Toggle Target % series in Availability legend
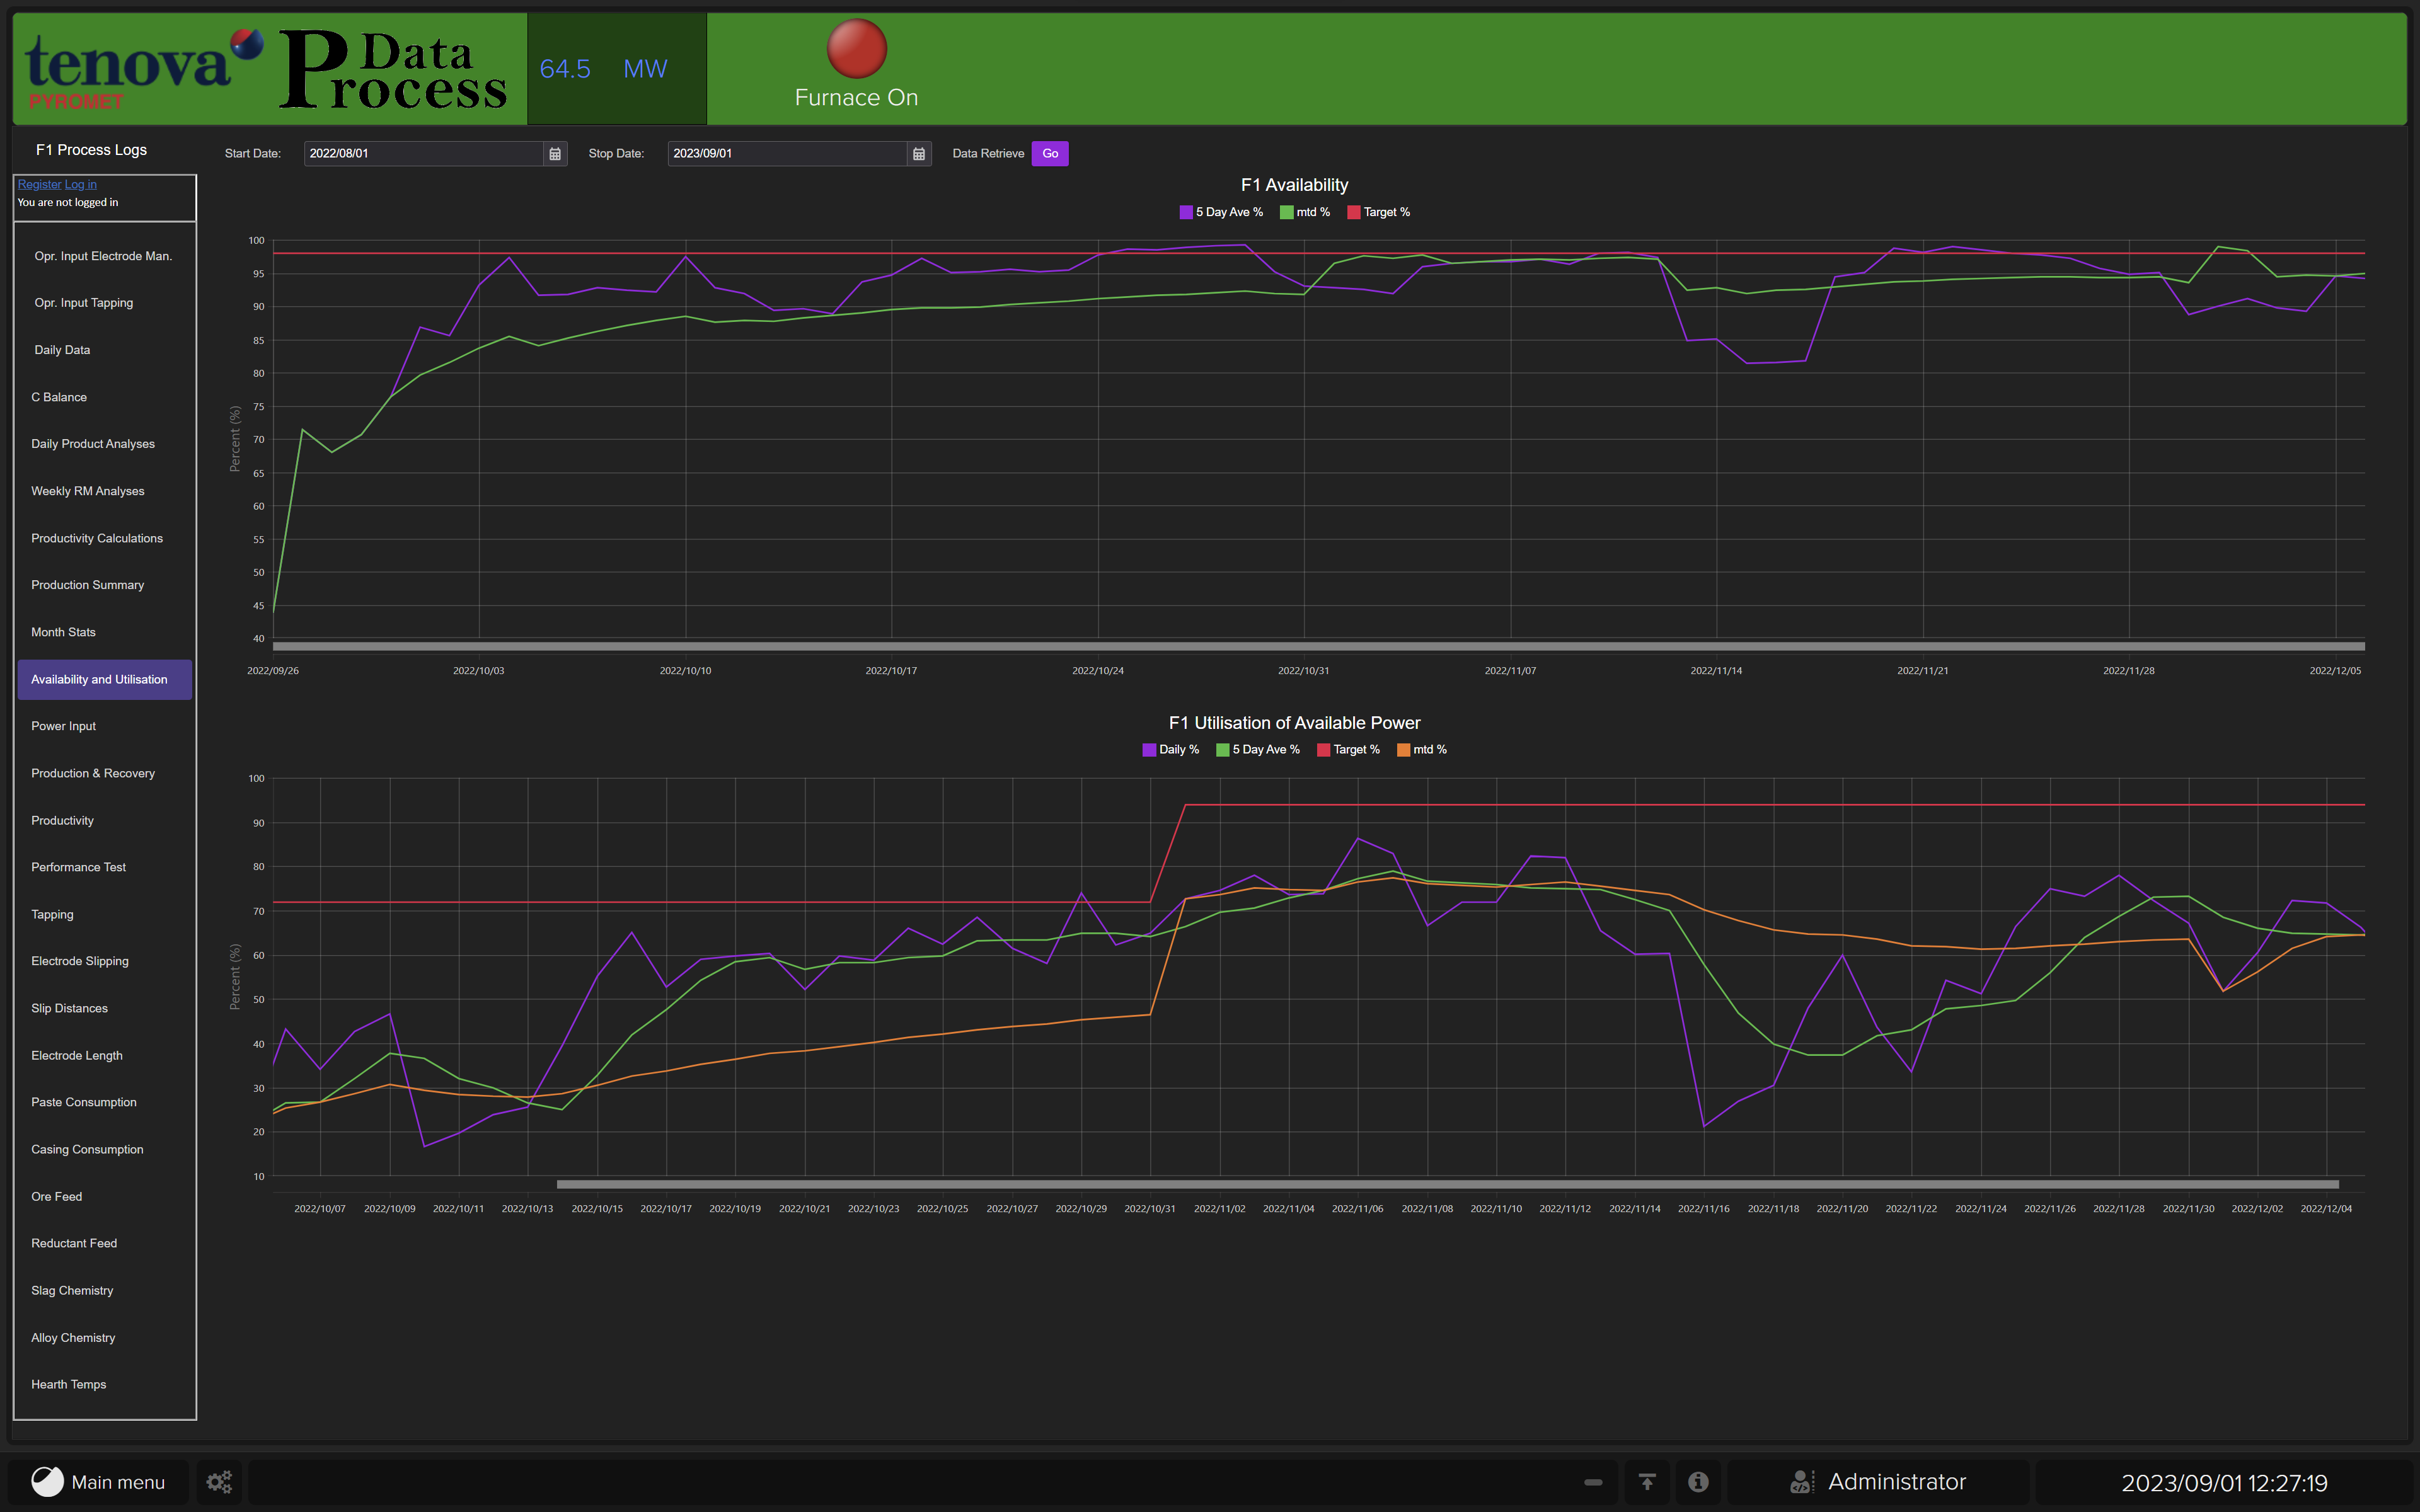This screenshot has width=2420, height=1512. pos(1378,212)
